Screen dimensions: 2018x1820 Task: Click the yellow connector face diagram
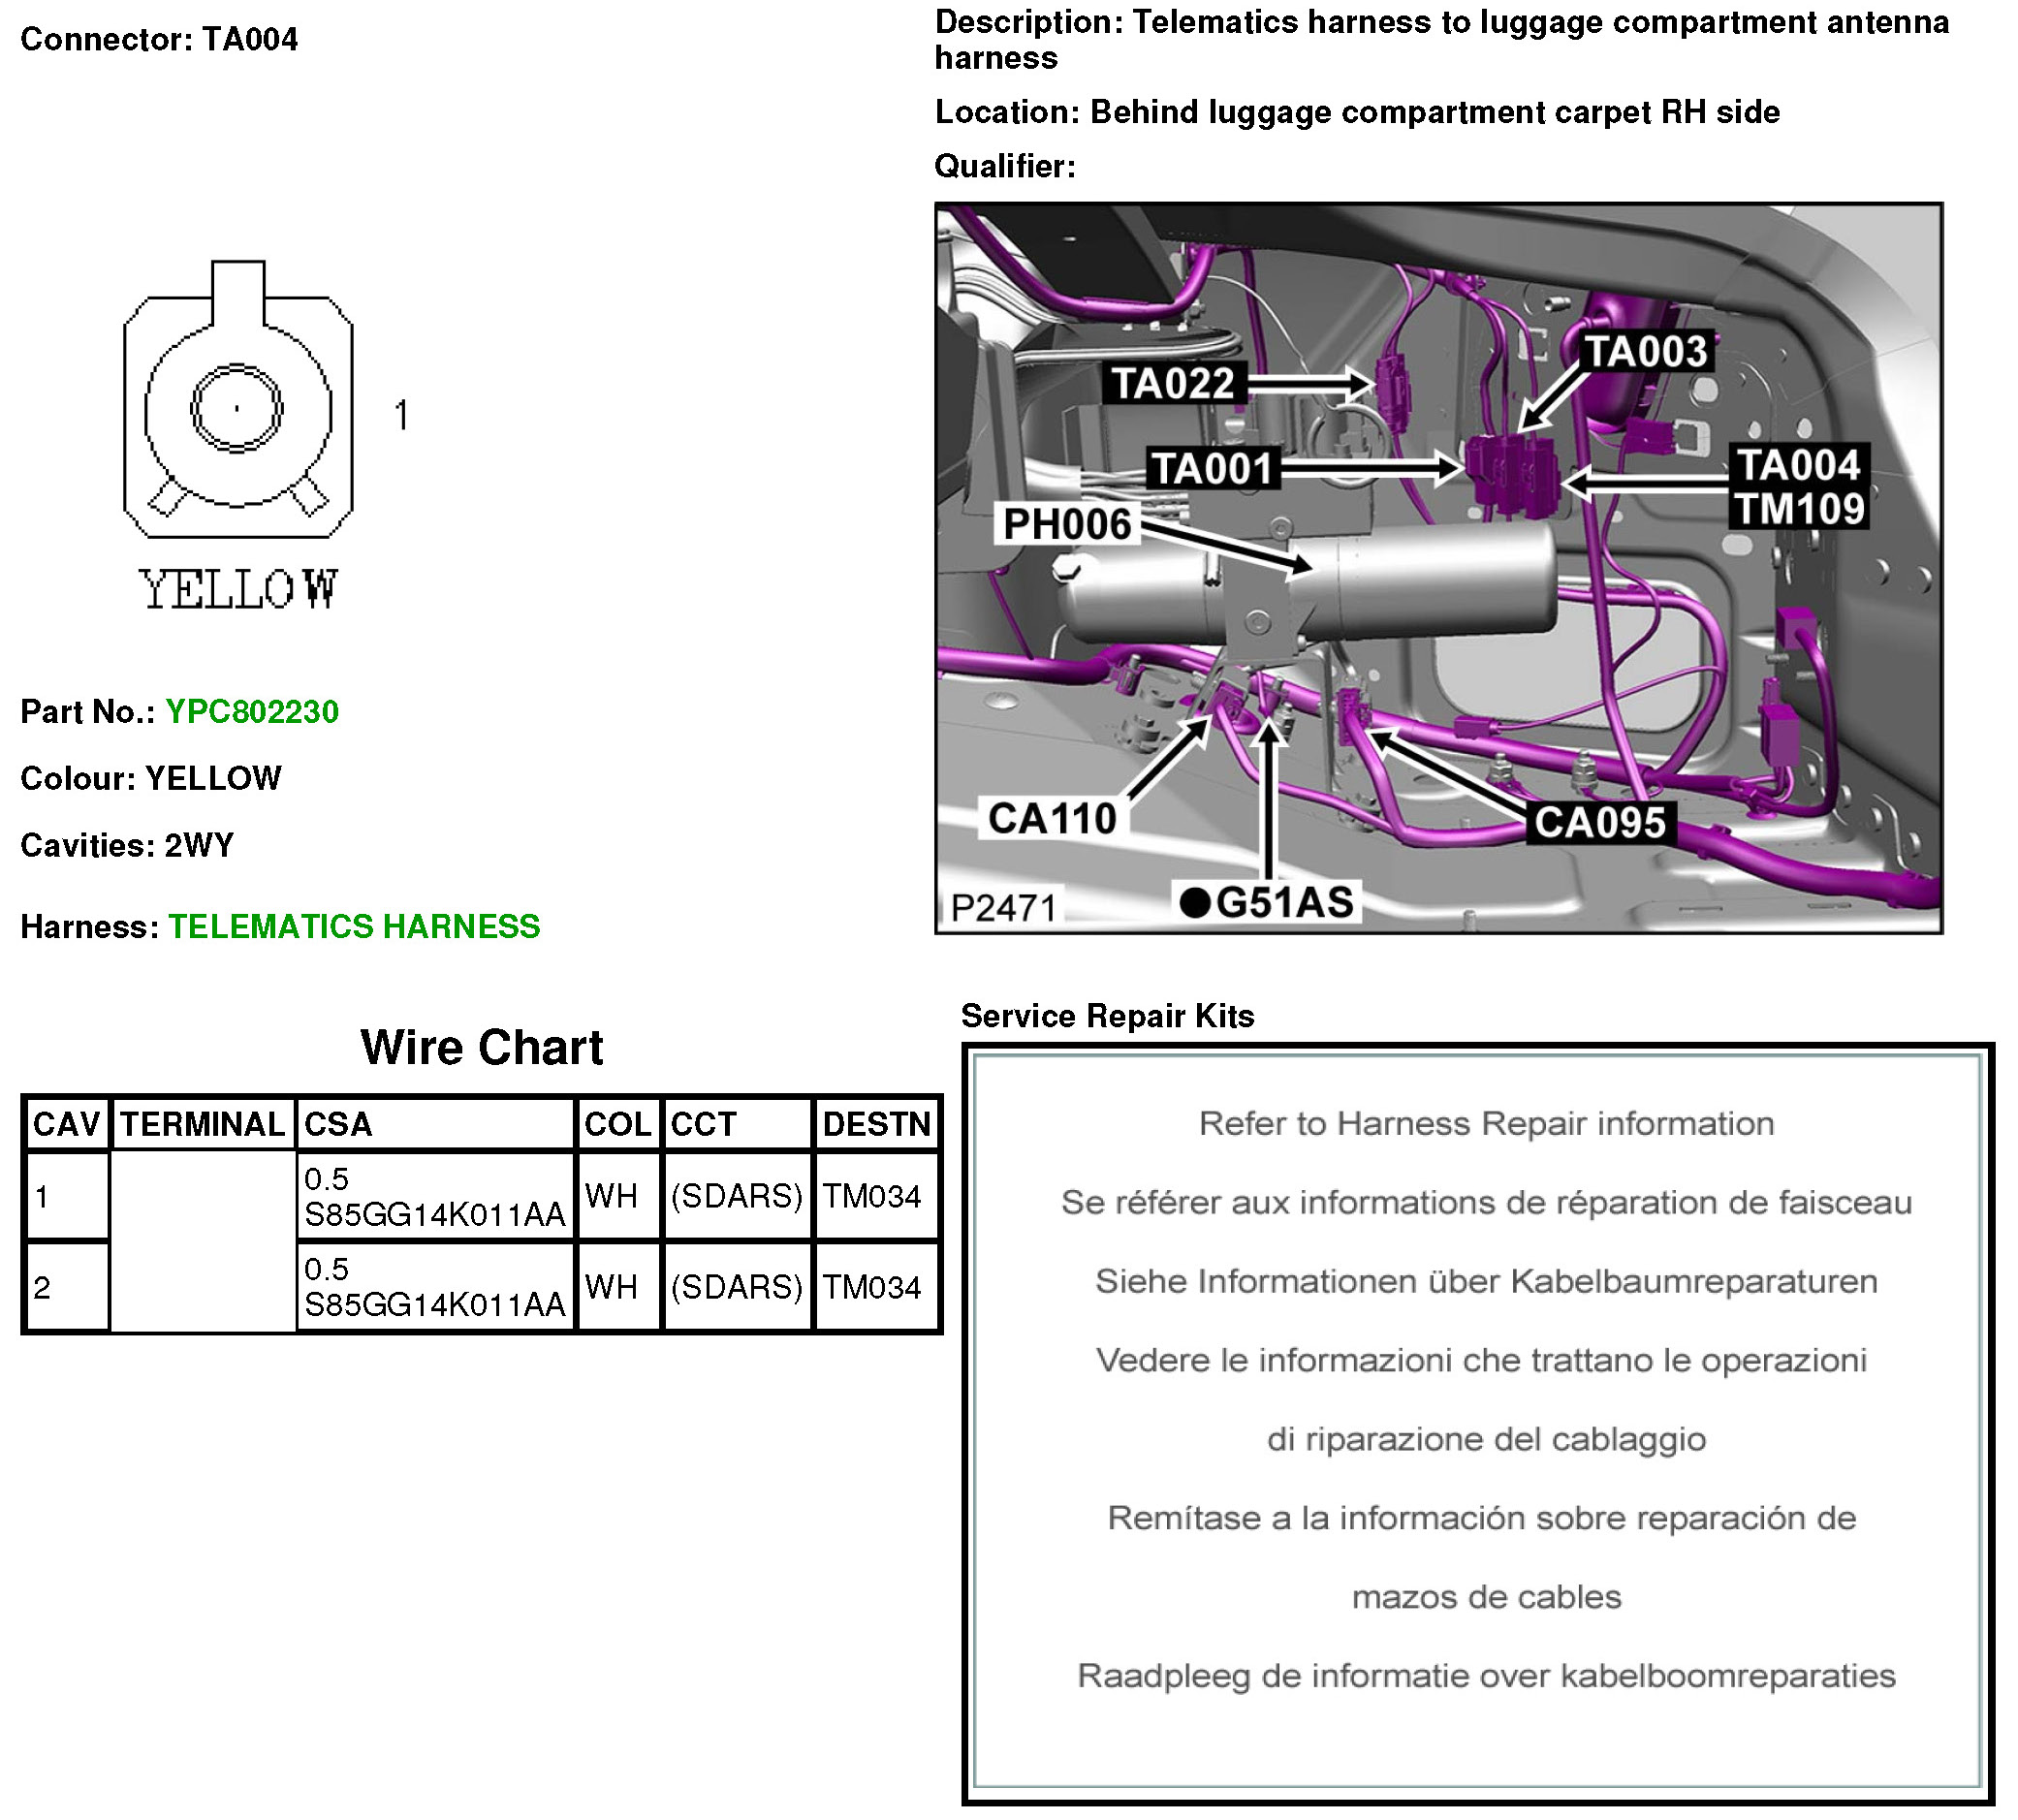coord(238,409)
